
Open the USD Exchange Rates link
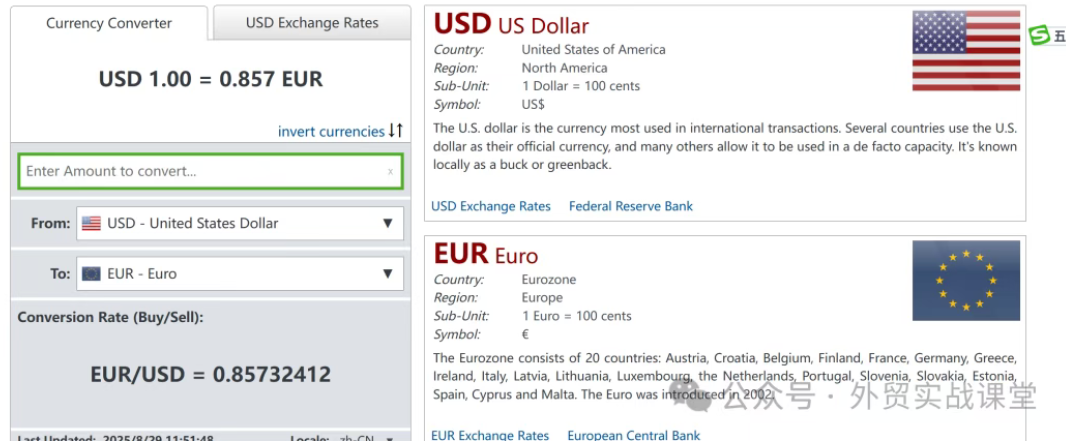click(x=491, y=206)
